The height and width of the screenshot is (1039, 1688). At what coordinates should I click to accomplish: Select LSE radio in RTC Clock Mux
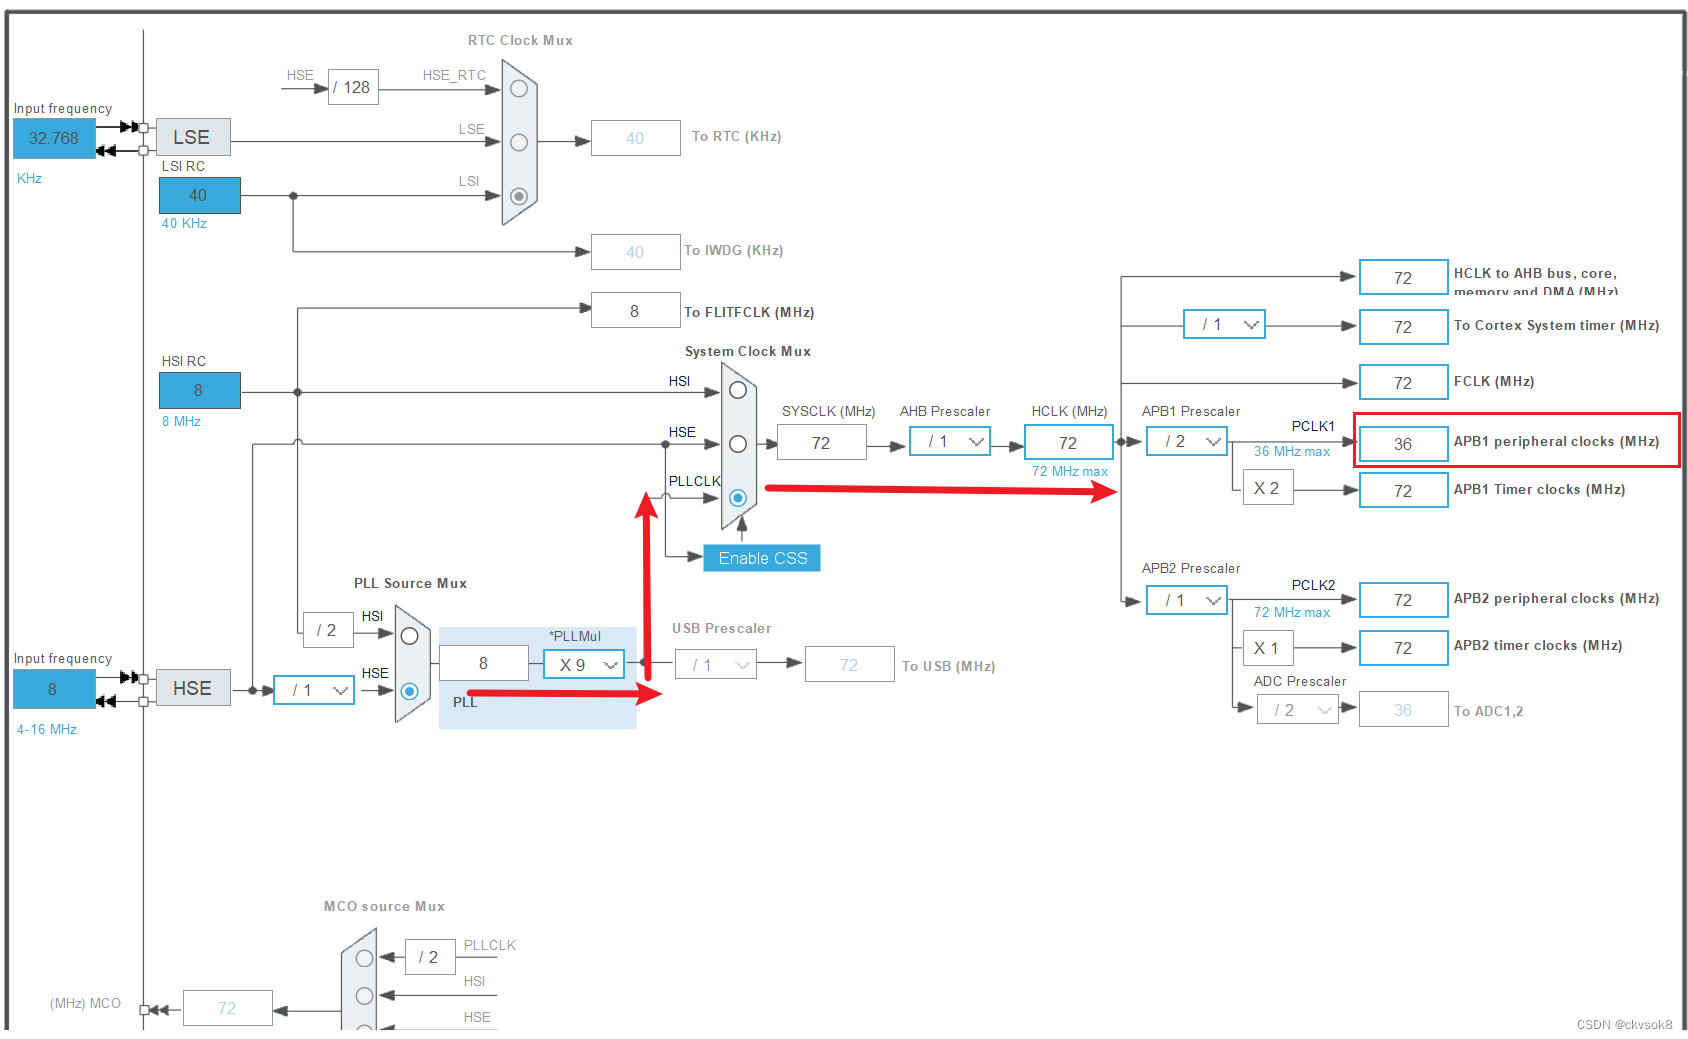click(519, 142)
